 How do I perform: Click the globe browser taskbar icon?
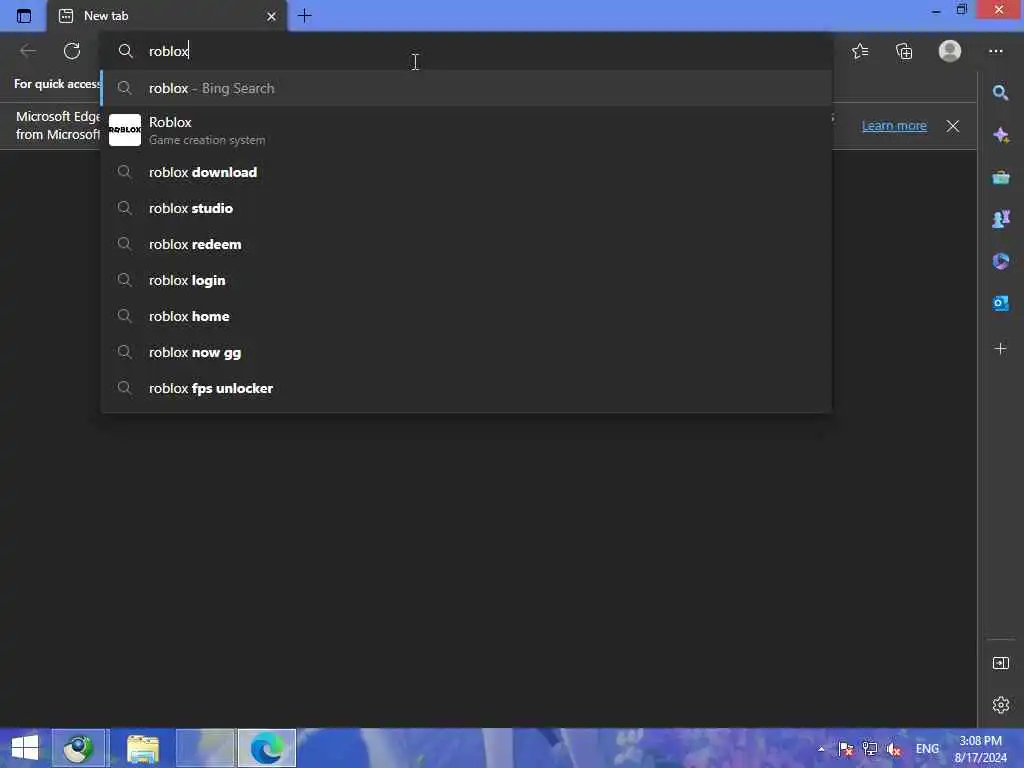78,748
